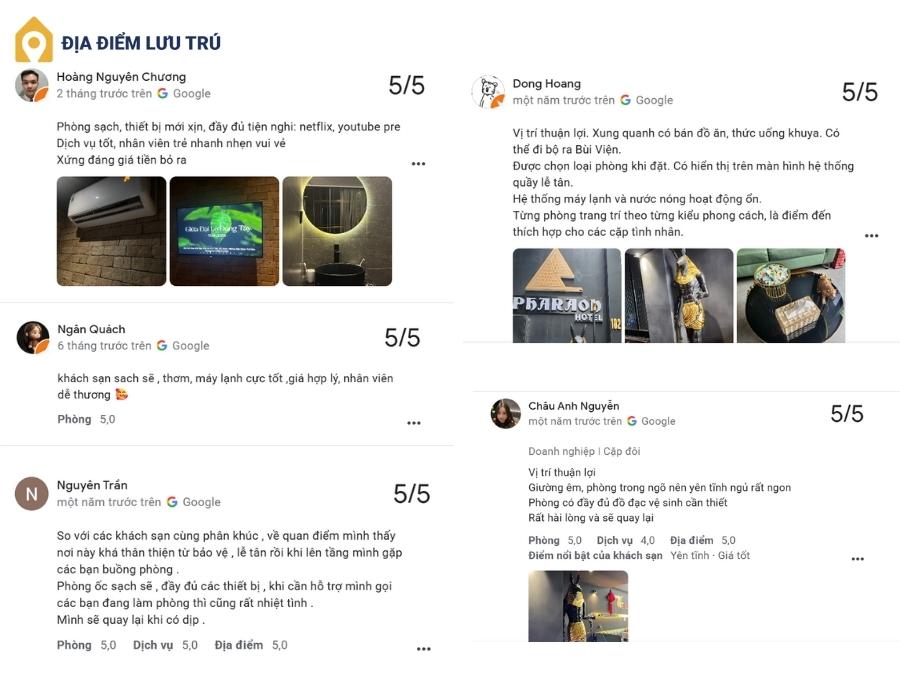Open the green sofa table photo
This screenshot has height=675, width=900.
point(791,296)
